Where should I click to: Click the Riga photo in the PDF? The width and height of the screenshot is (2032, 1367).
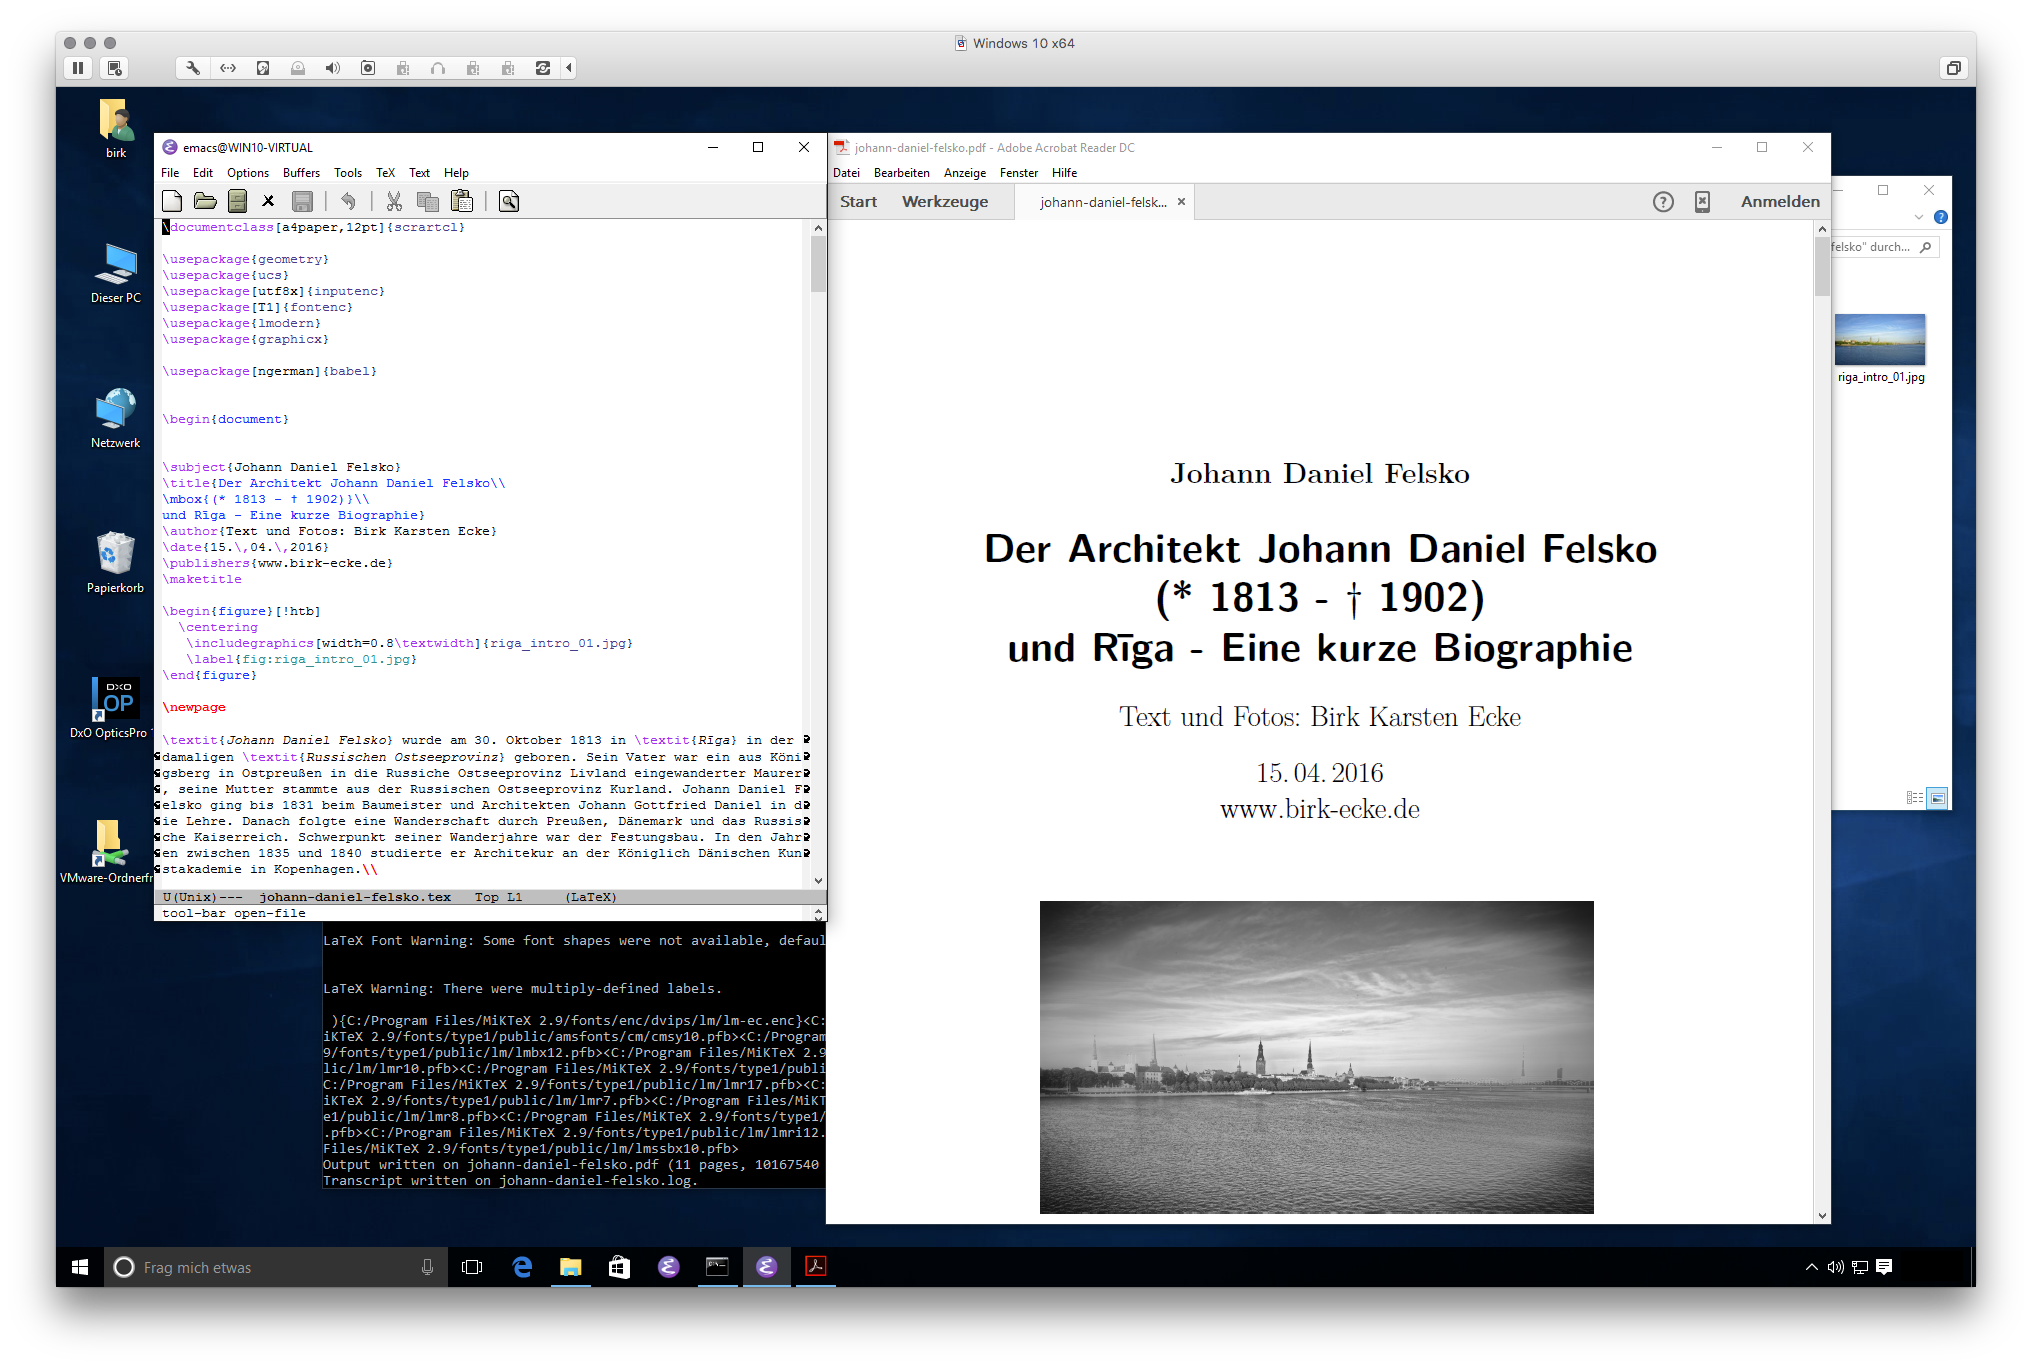1316,1057
